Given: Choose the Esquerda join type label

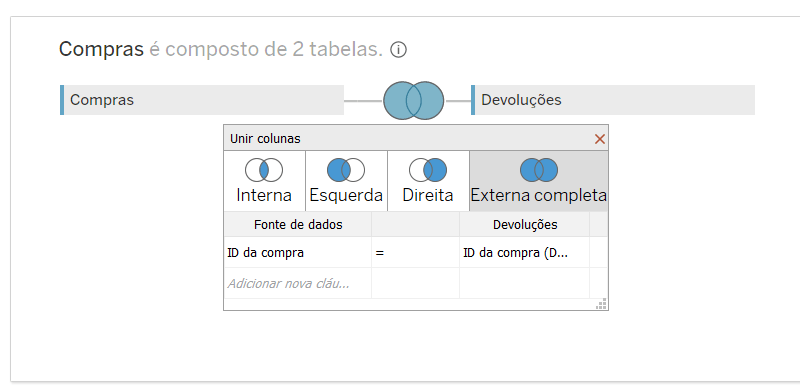Looking at the screenshot, I should [346, 195].
